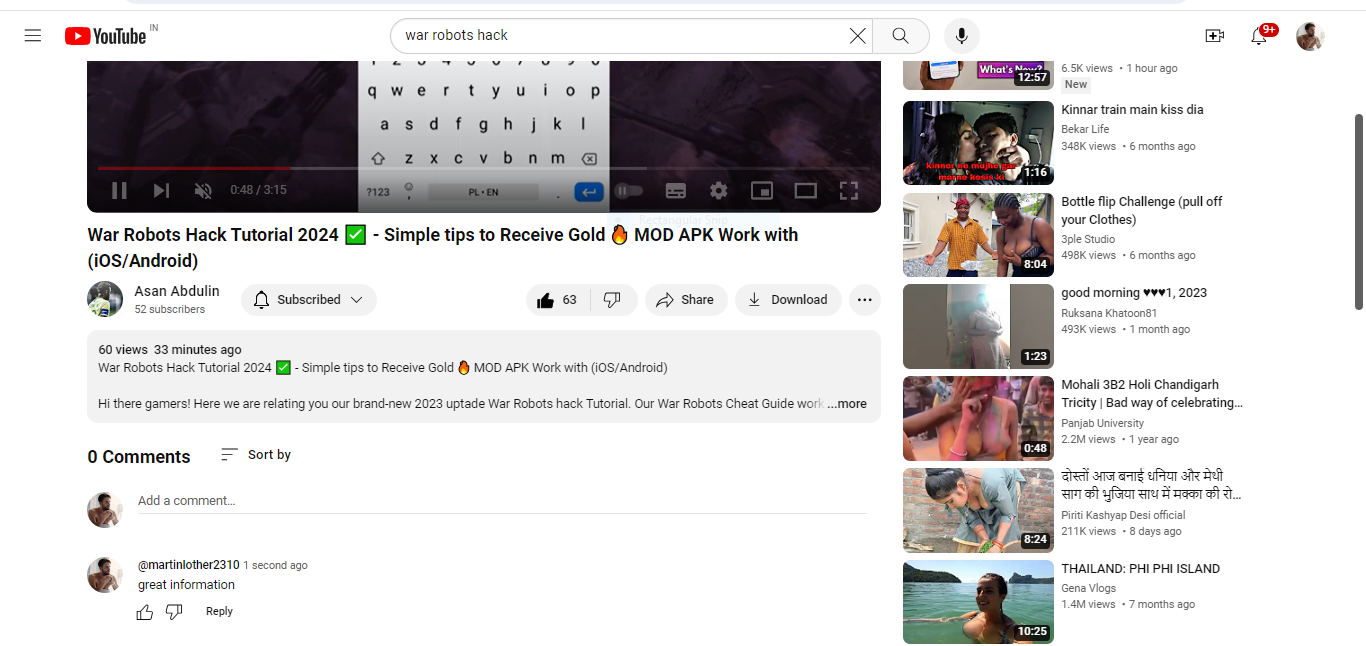1366x646 pixels.
Task: Enter full screen mode
Action: click(x=848, y=190)
